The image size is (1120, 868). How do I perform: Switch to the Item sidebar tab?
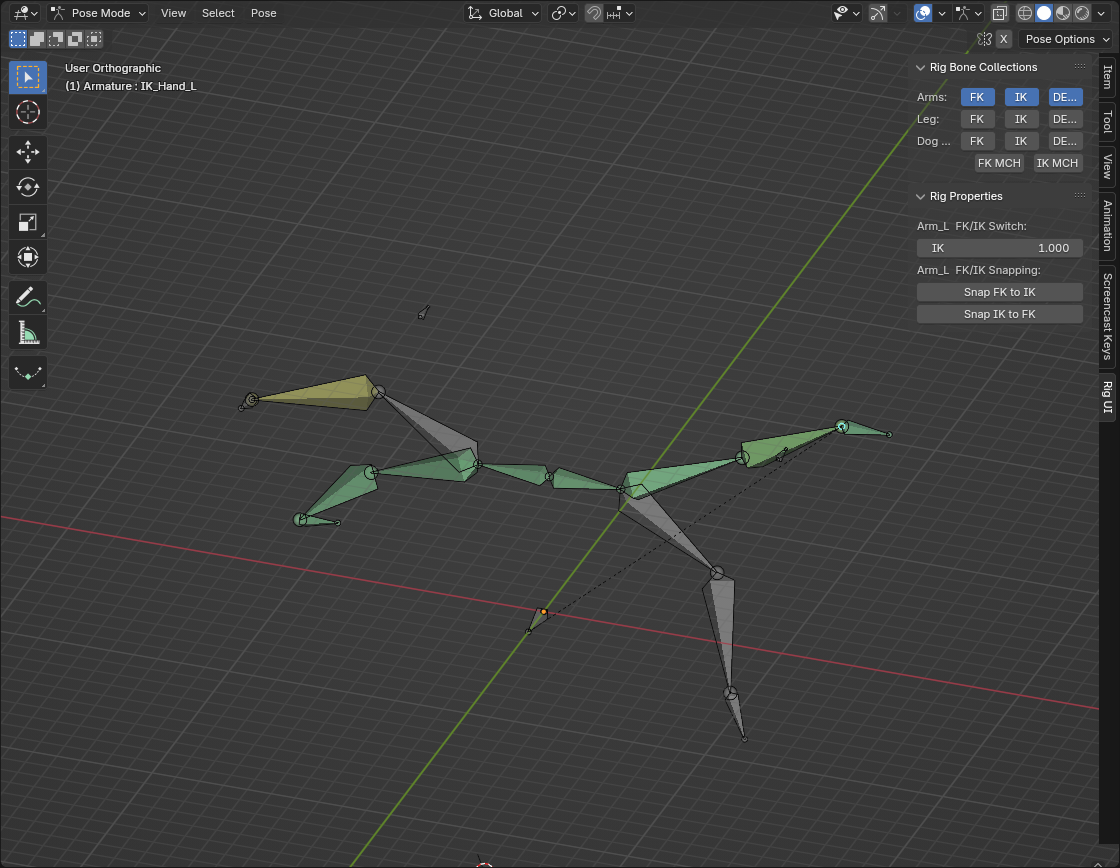1107,77
